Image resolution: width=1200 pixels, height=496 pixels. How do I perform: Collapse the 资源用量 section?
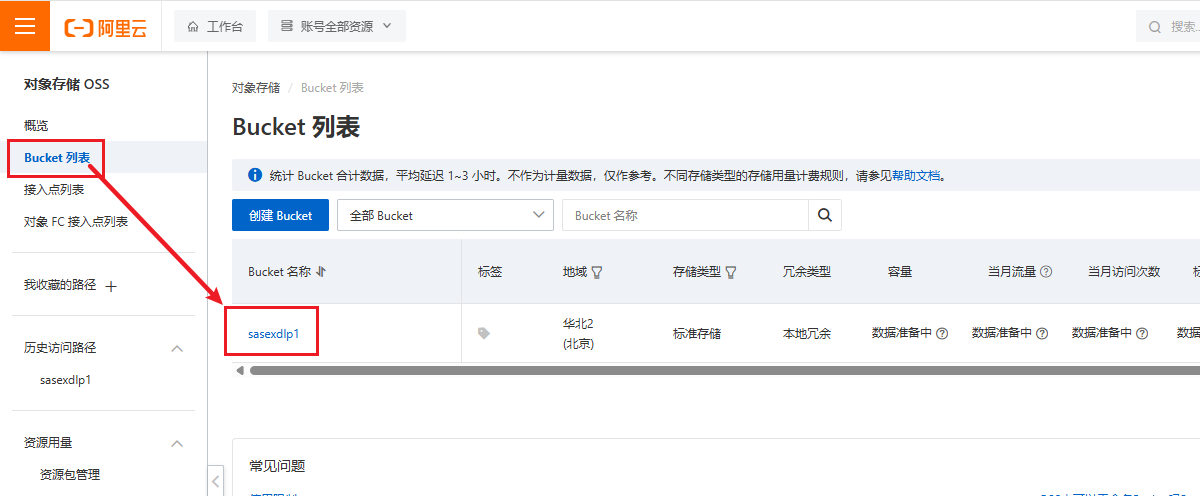177,443
